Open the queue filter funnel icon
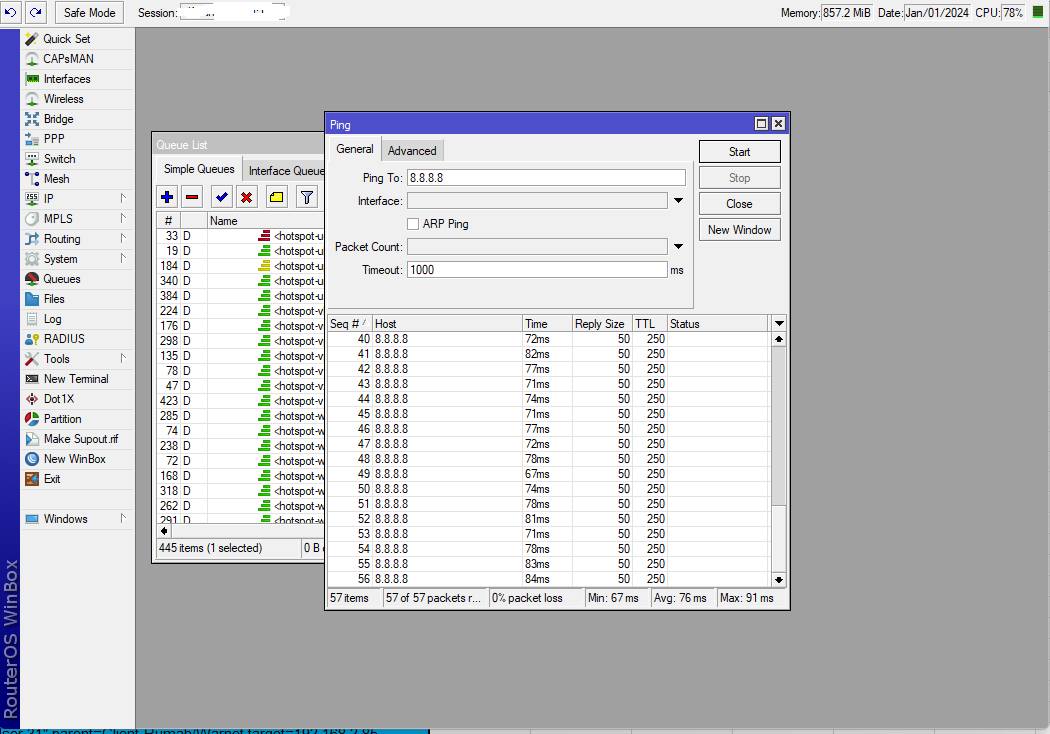 click(x=307, y=197)
